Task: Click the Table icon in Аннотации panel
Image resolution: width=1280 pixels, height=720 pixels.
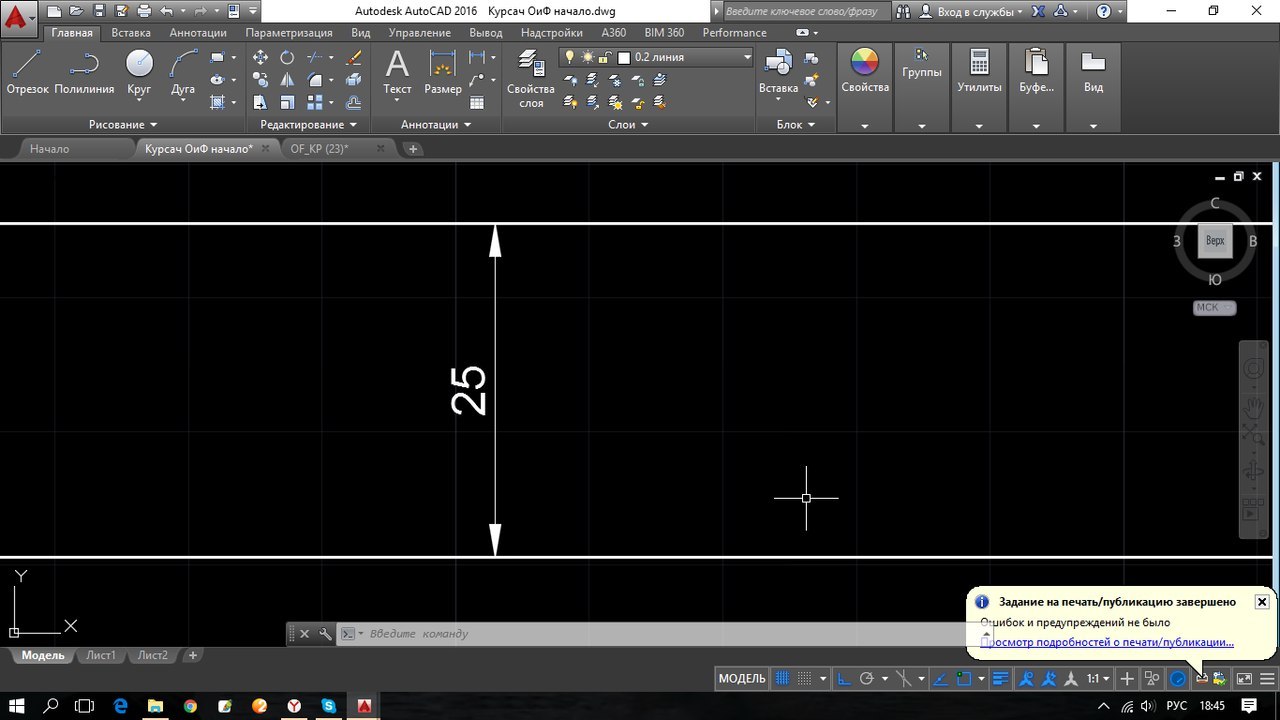Action: coord(477,102)
